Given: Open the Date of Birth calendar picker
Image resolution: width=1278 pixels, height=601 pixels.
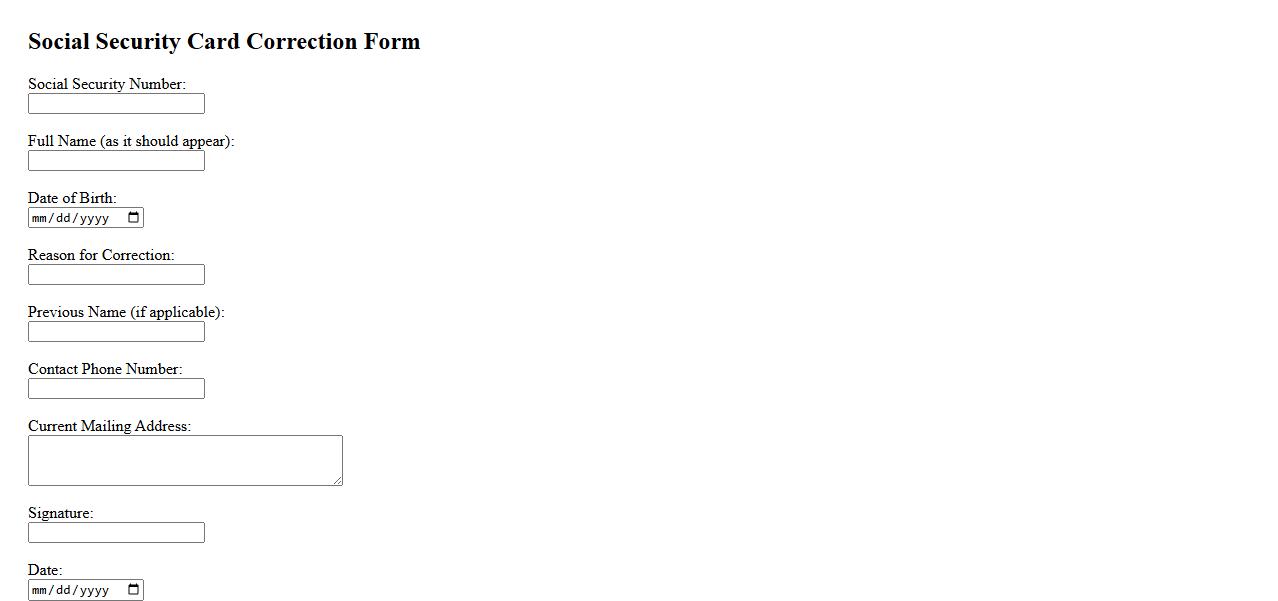Looking at the screenshot, I should click(x=133, y=218).
